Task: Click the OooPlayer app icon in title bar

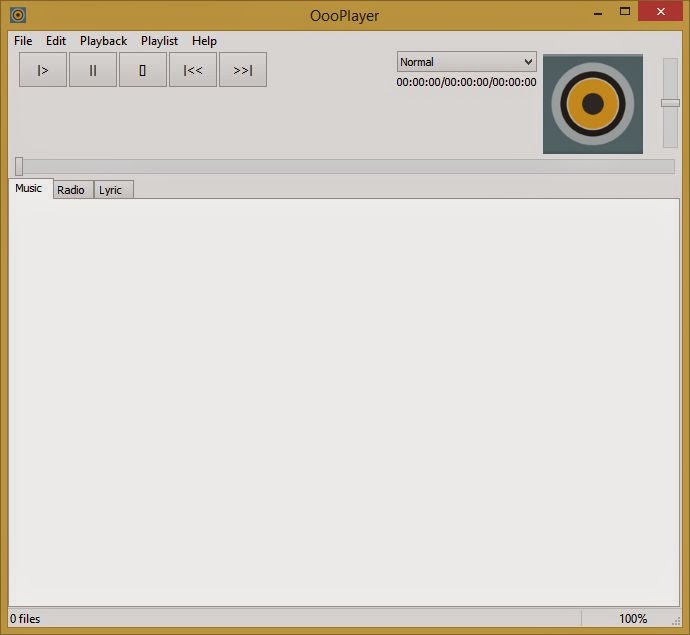Action: click(18, 15)
